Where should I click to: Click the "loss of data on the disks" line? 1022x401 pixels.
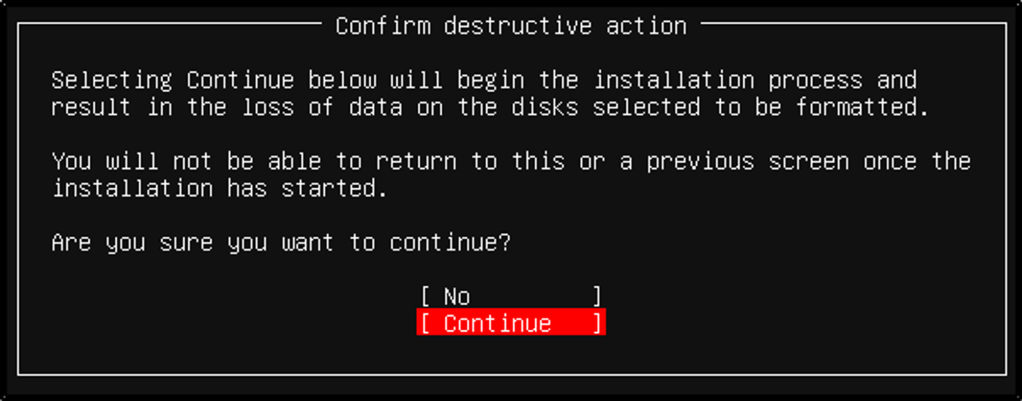tap(490, 107)
